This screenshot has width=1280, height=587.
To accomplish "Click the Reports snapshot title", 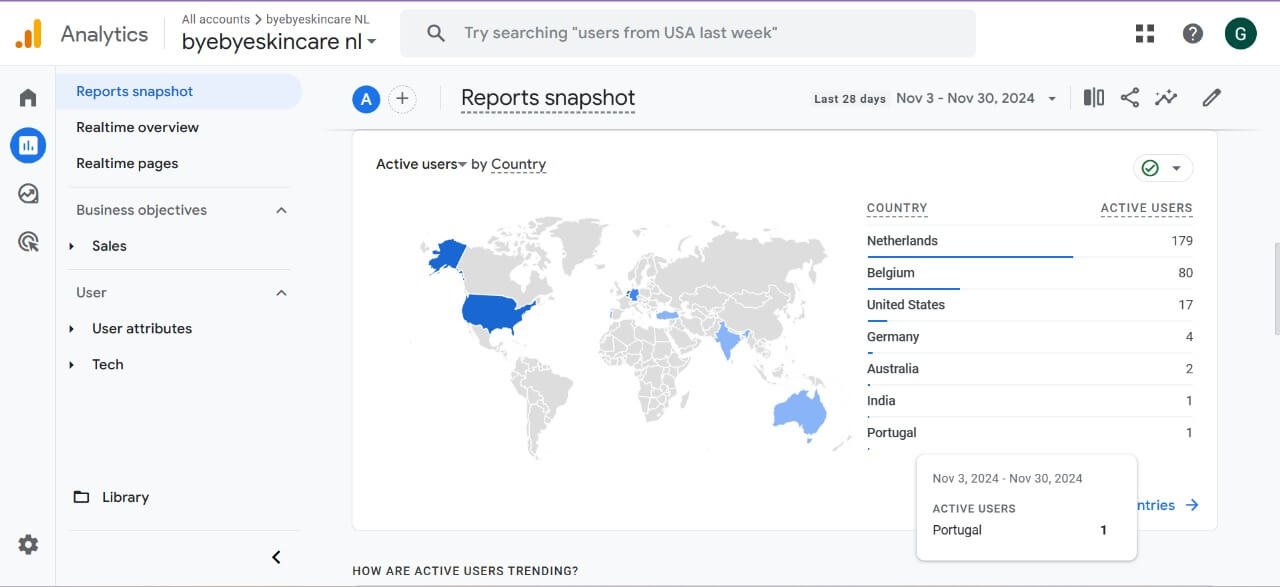I will click(548, 98).
